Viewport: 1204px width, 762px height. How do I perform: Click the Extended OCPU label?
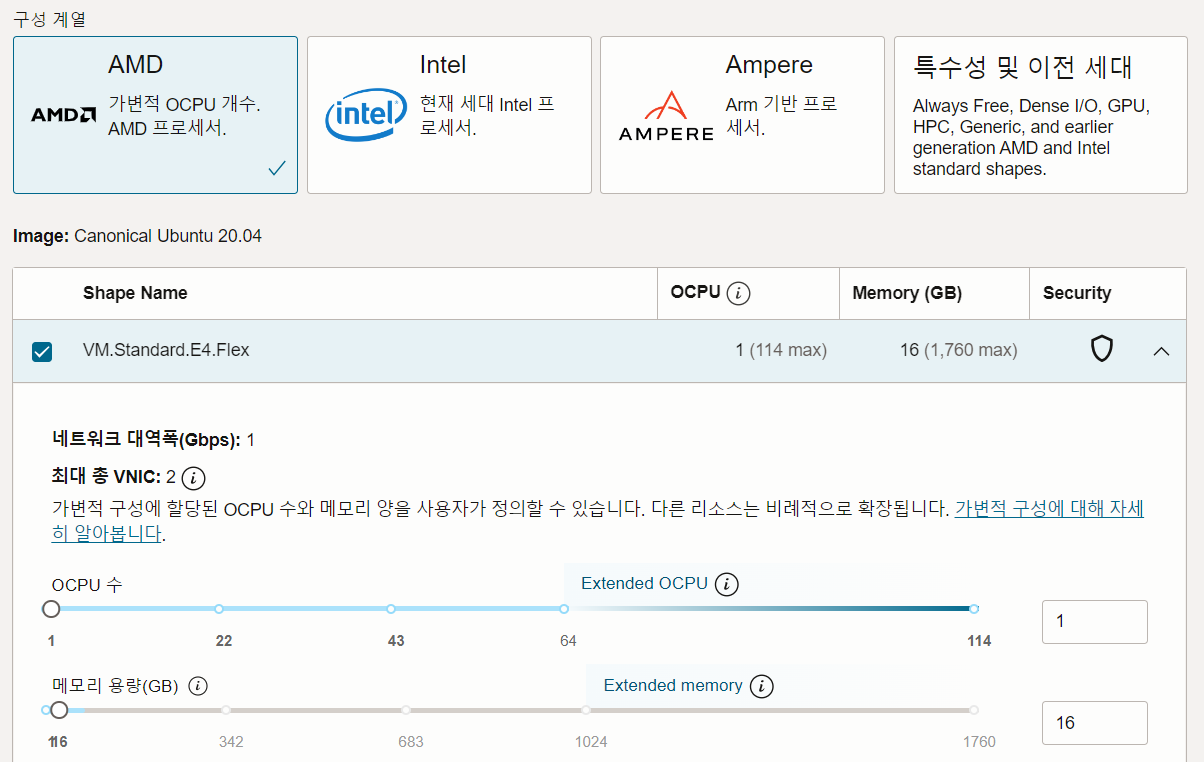pos(644,583)
